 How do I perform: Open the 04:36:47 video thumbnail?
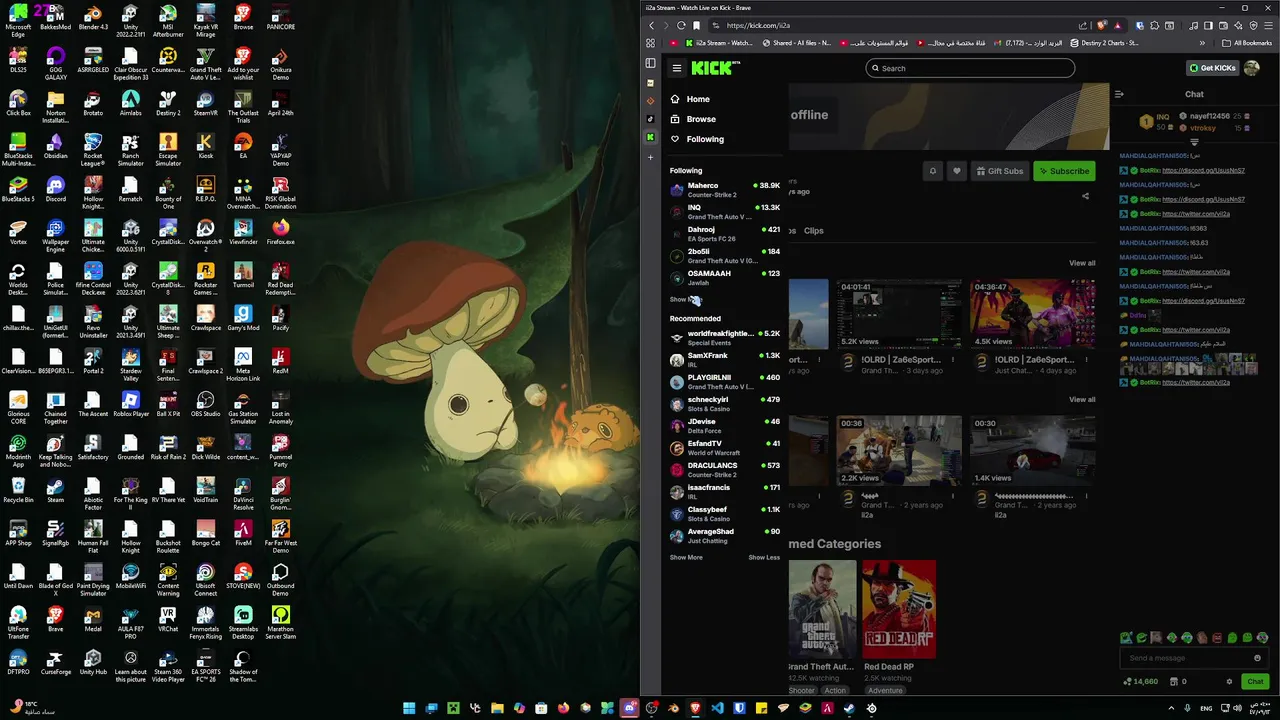(1033, 314)
